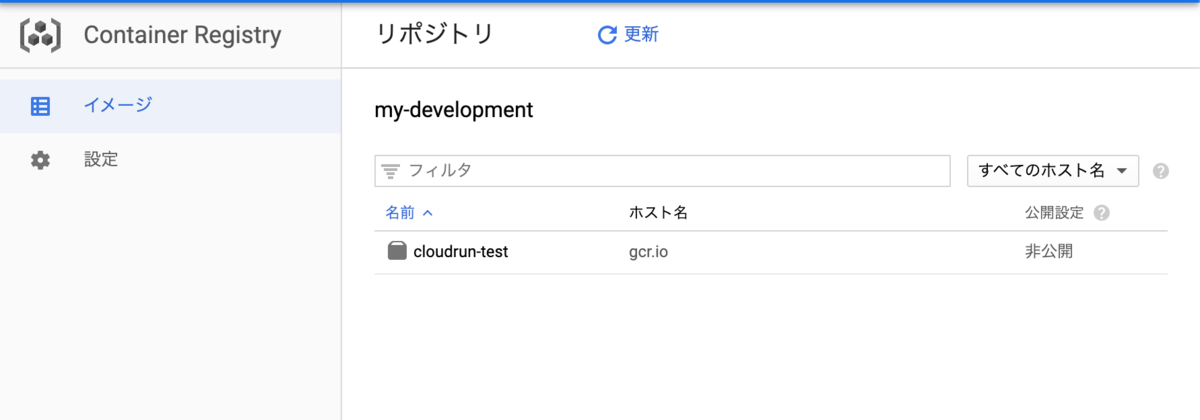Click the refresh arrow icon beside 更新
This screenshot has height=420, width=1200.
coord(607,35)
